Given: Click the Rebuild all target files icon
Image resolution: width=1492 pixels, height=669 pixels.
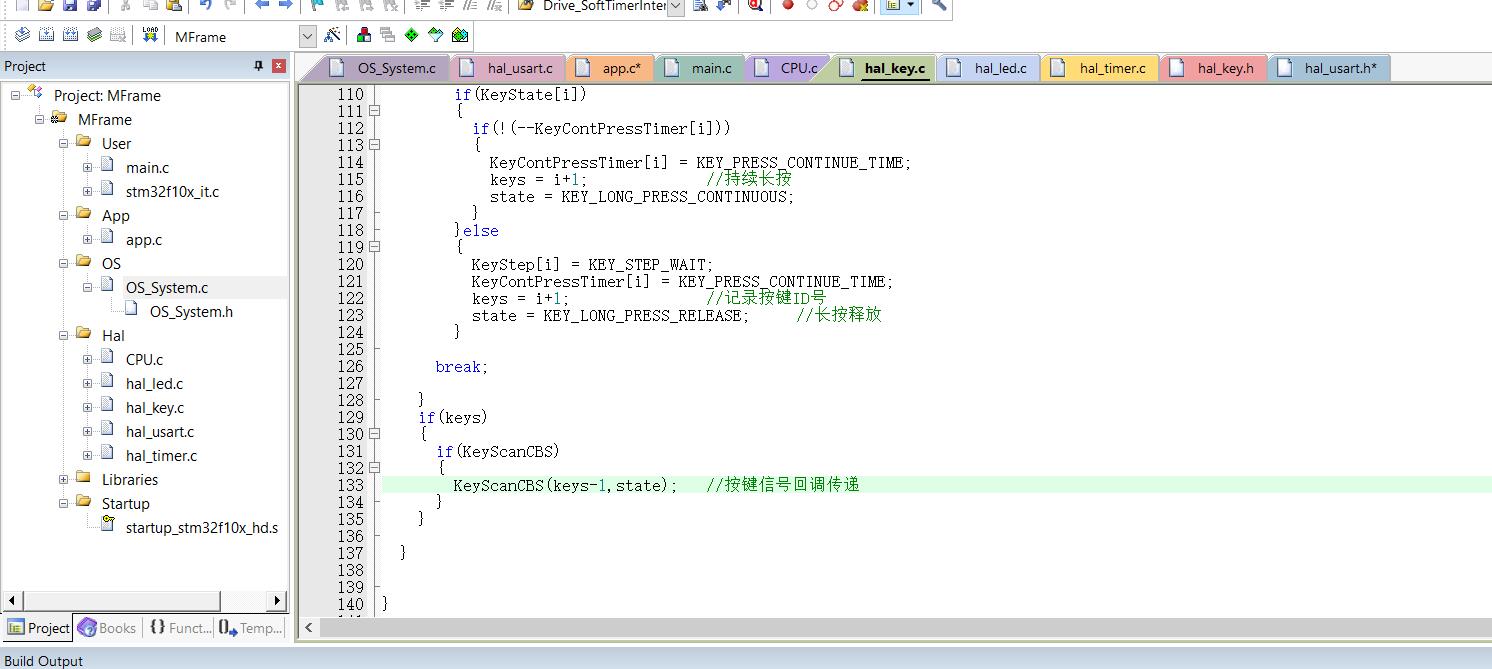Looking at the screenshot, I should click(70, 35).
